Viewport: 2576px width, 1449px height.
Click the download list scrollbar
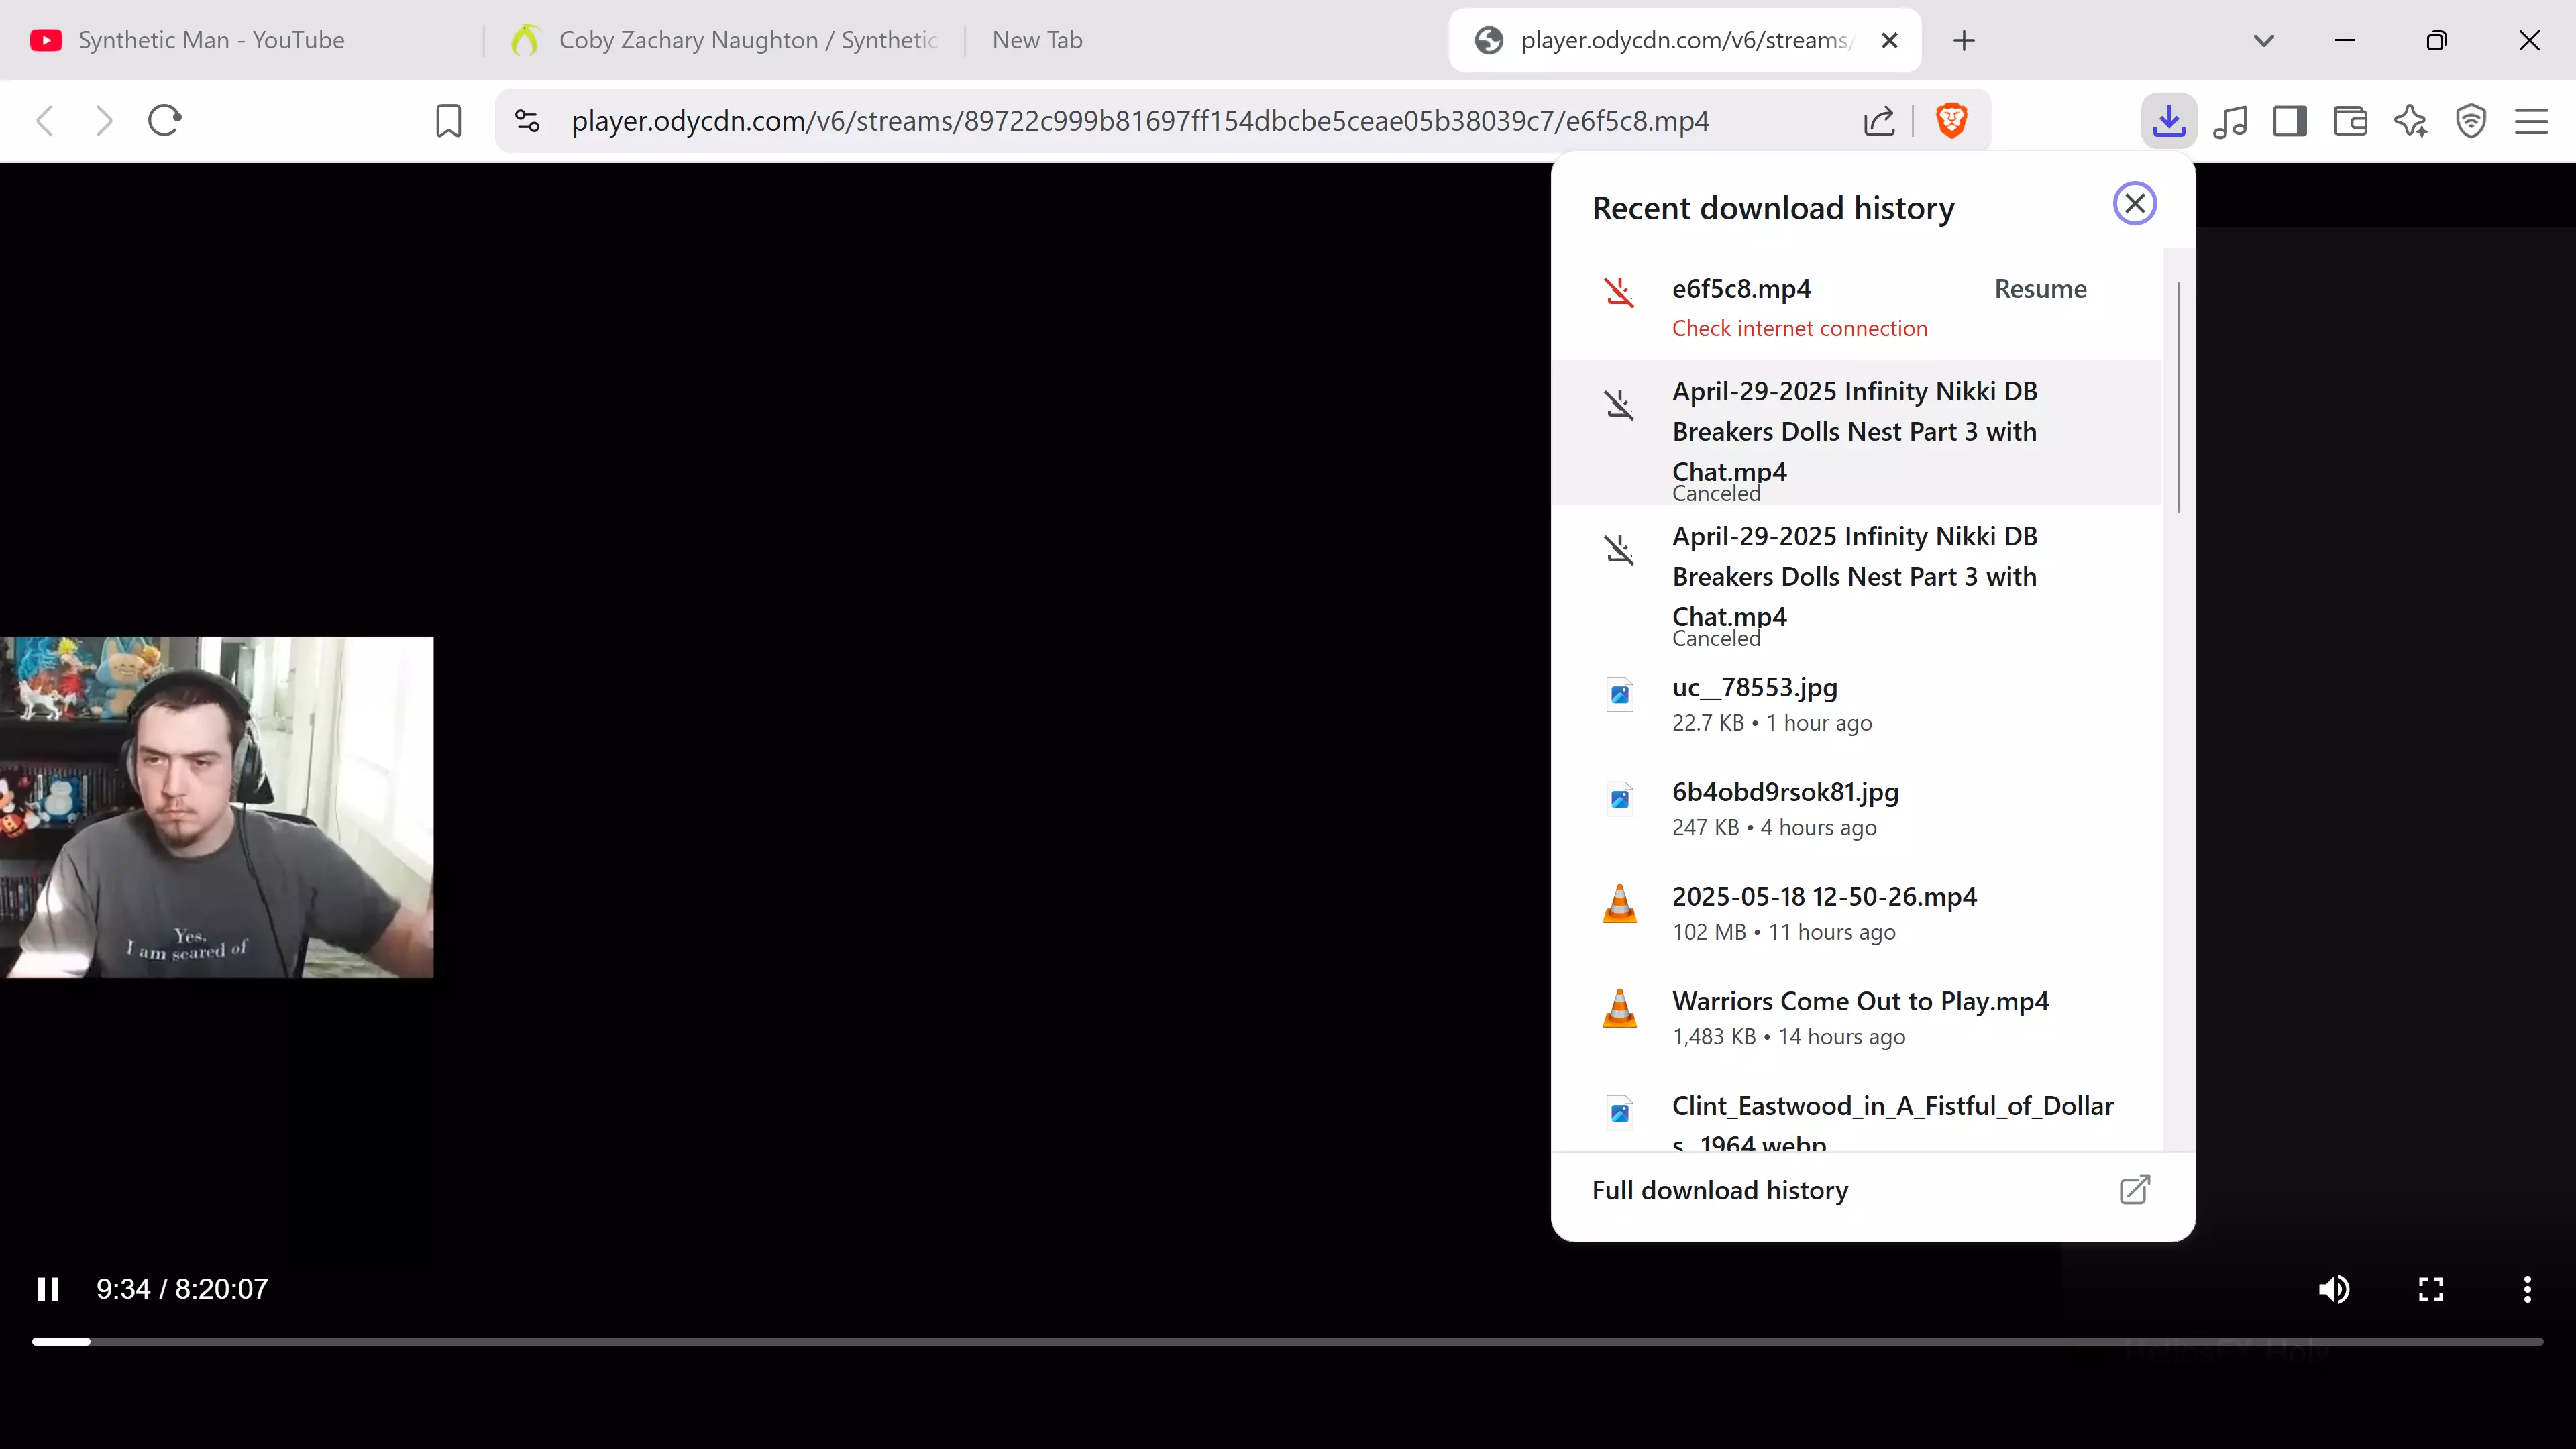[x=2178, y=397]
